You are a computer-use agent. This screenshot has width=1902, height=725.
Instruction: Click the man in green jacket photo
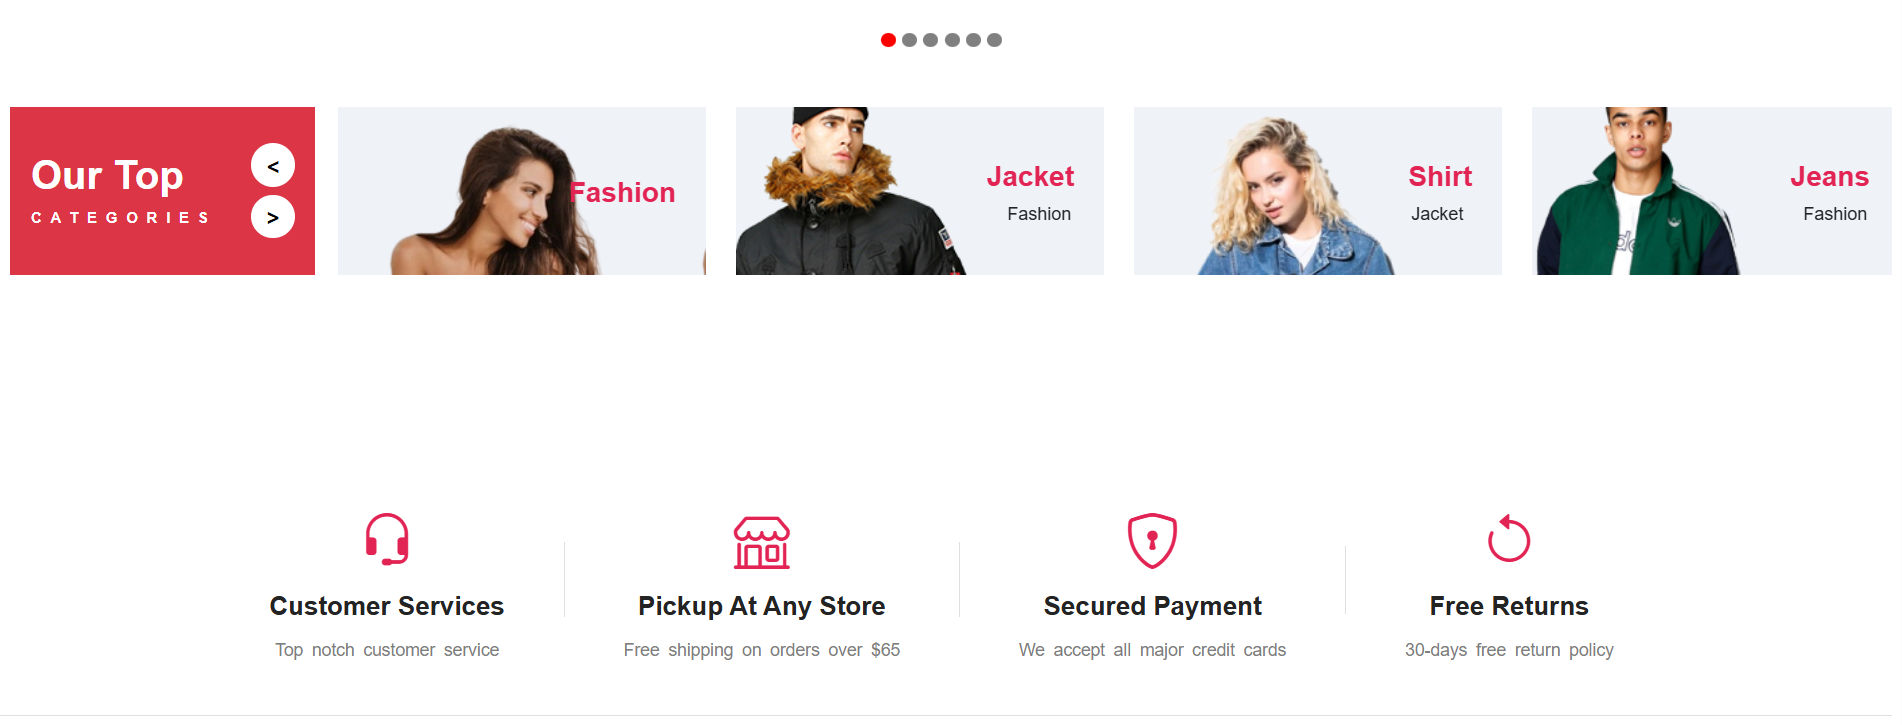1637,191
